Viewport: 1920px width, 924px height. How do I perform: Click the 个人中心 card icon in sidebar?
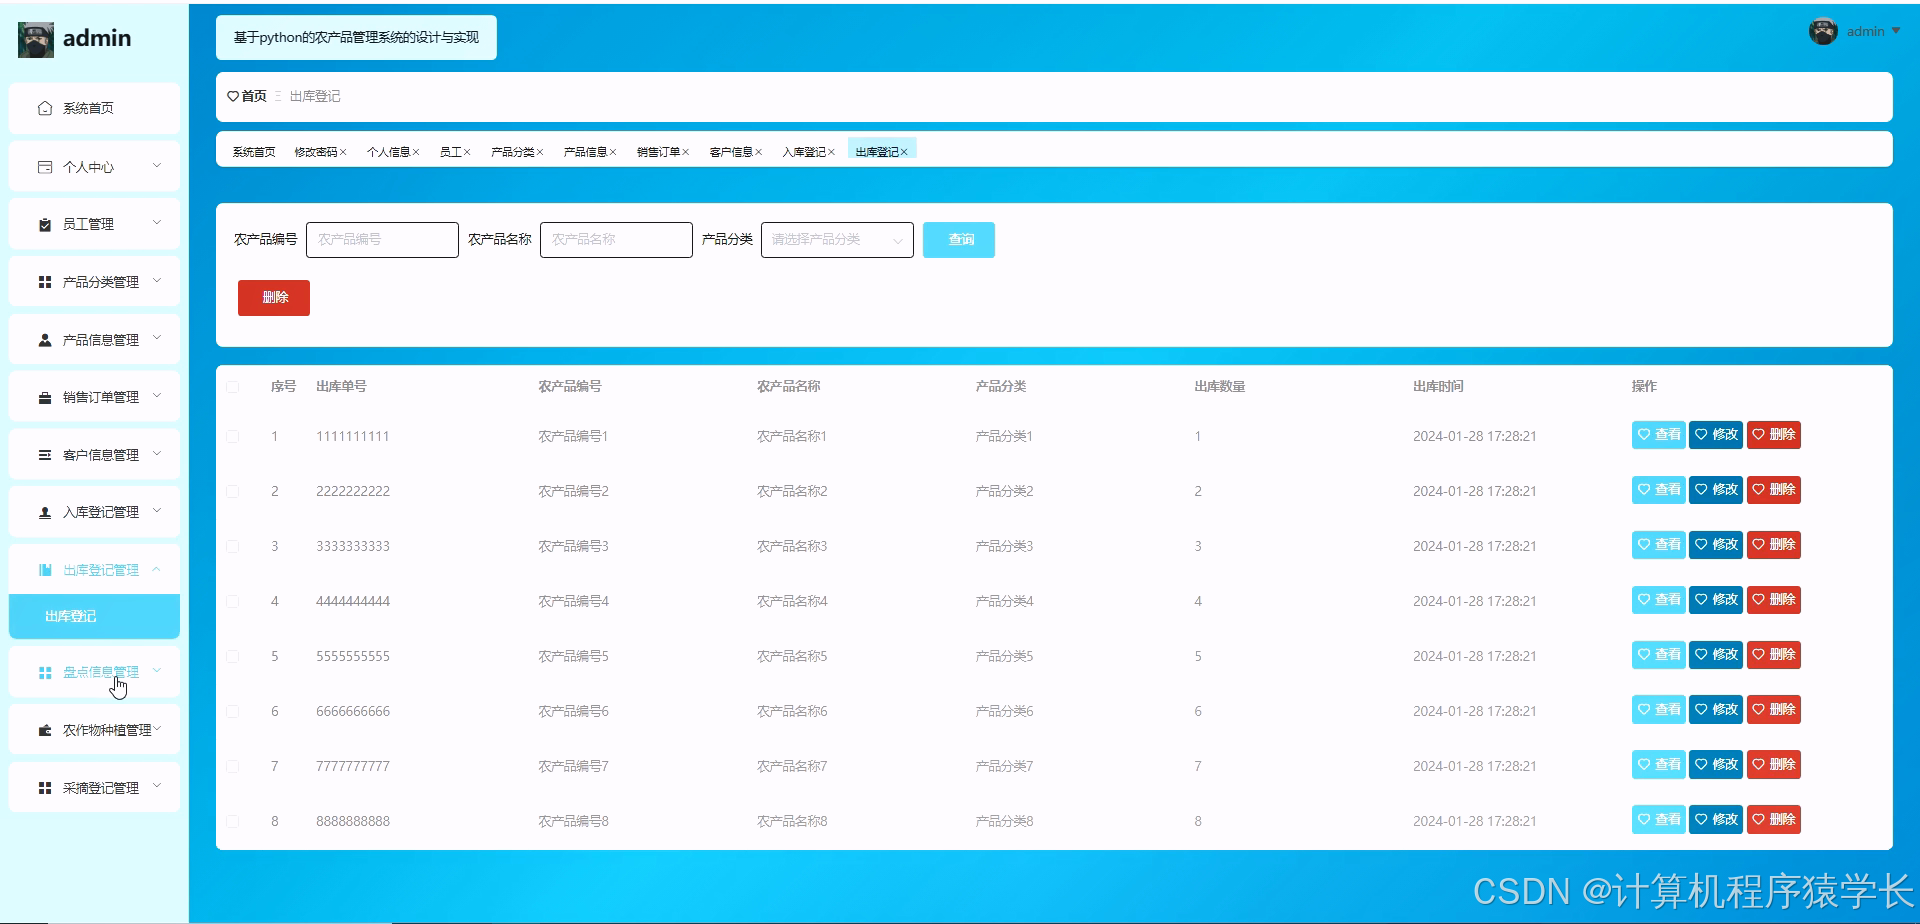(45, 167)
